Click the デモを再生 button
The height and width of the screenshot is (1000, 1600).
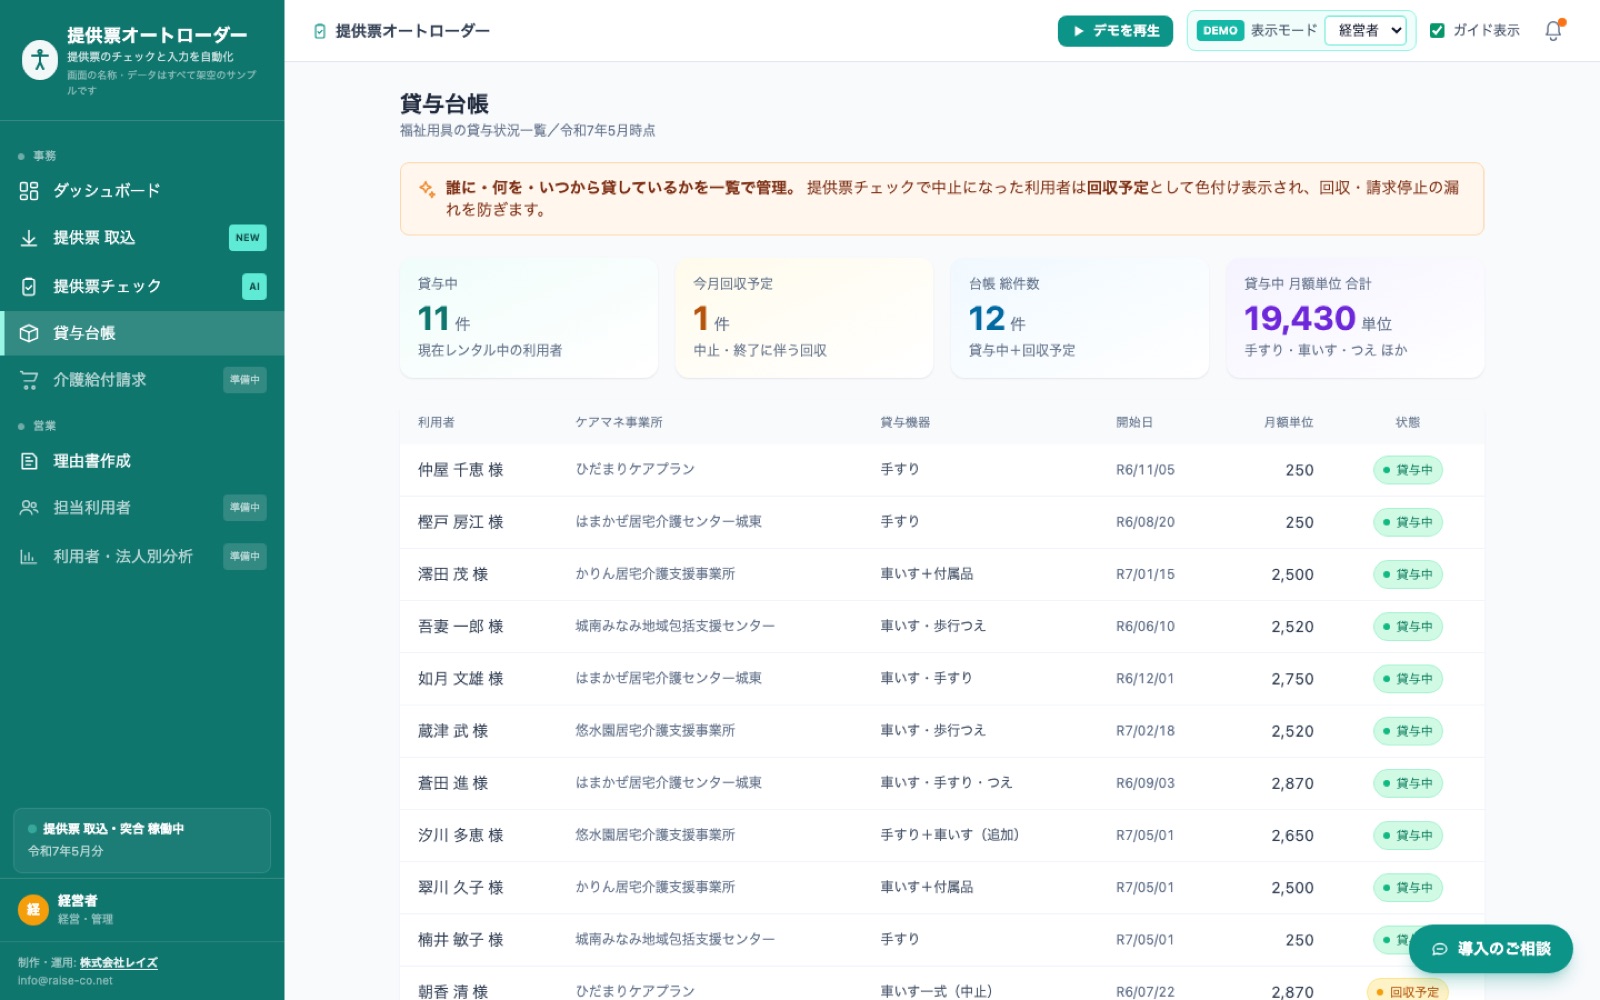click(x=1115, y=31)
